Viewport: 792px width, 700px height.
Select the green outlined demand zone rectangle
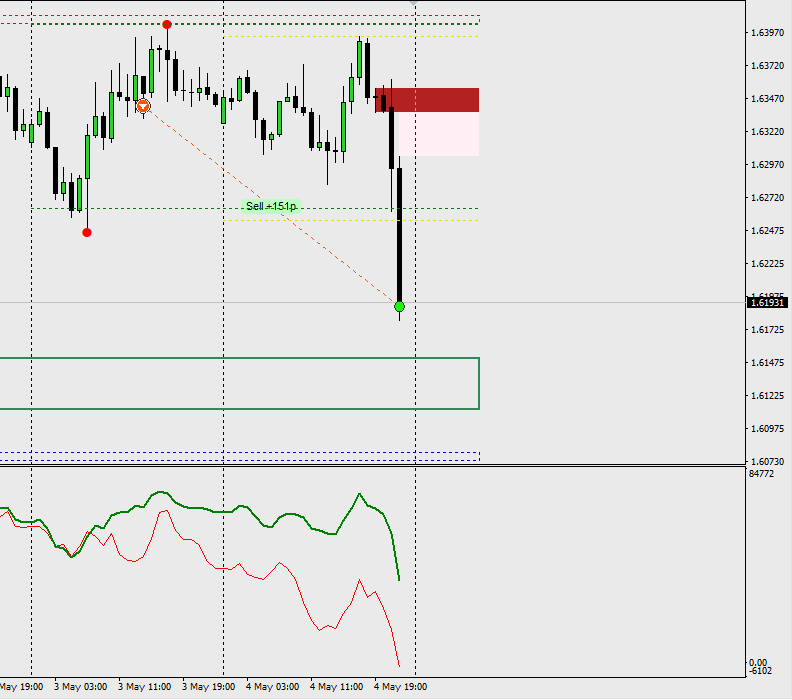pyautogui.click(x=239, y=383)
